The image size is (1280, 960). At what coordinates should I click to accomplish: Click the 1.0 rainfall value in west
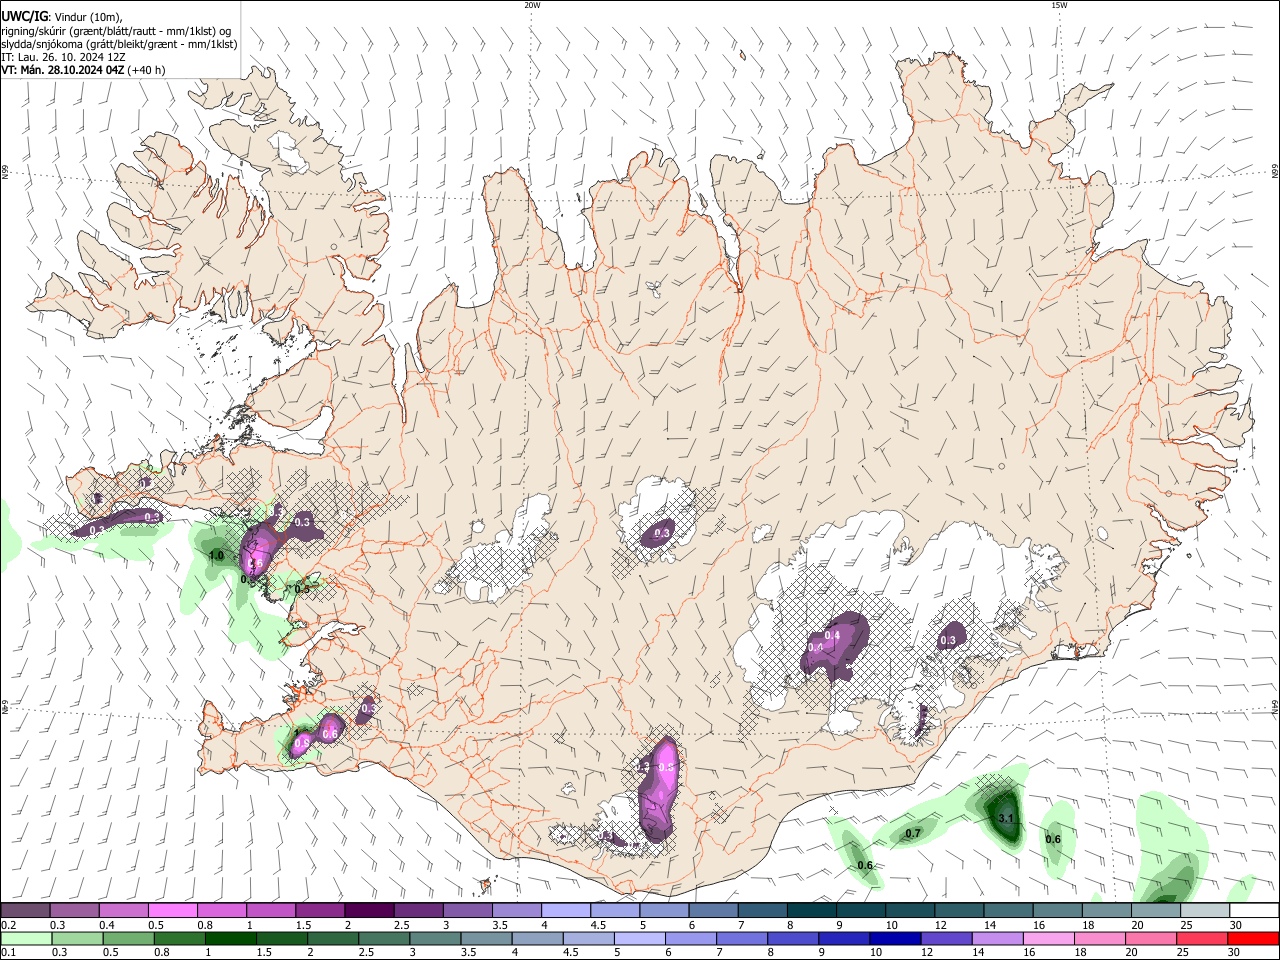pos(216,555)
